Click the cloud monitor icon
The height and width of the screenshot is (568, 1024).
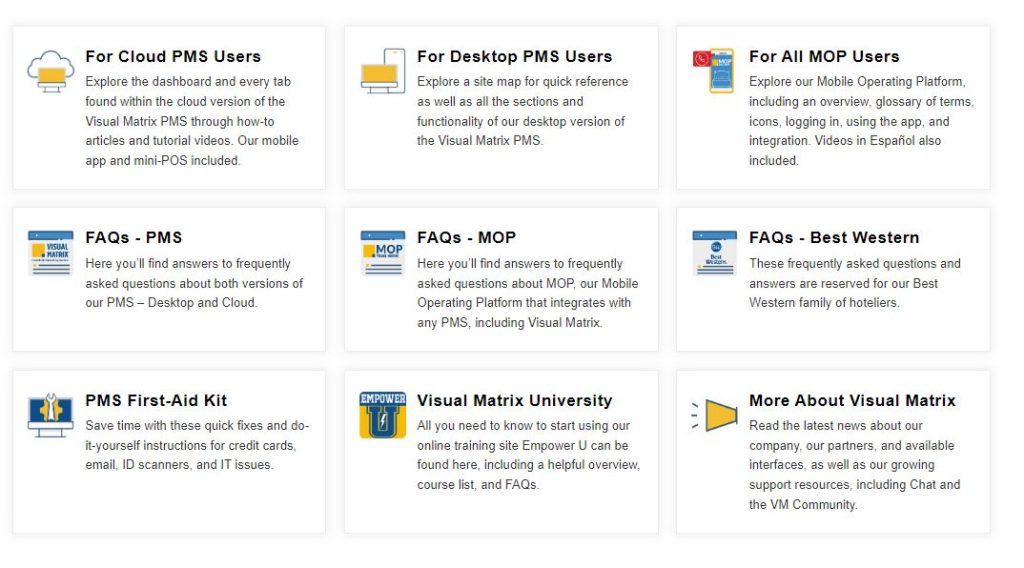[x=50, y=72]
